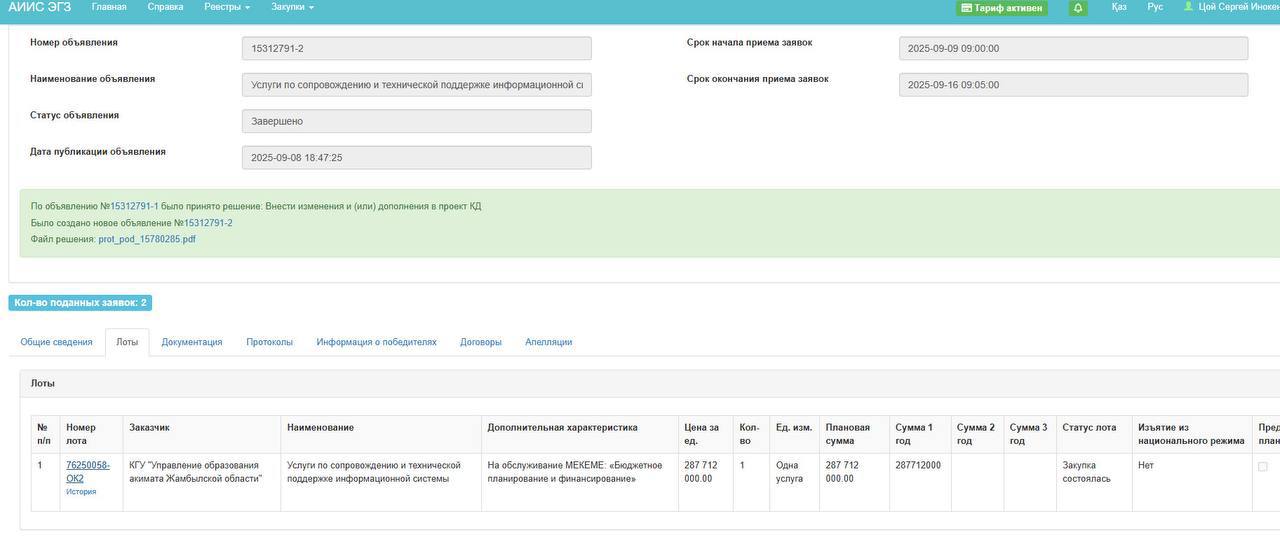This screenshot has width=1280, height=544.
Task: Click the notification bell icon
Action: click(x=1078, y=8)
